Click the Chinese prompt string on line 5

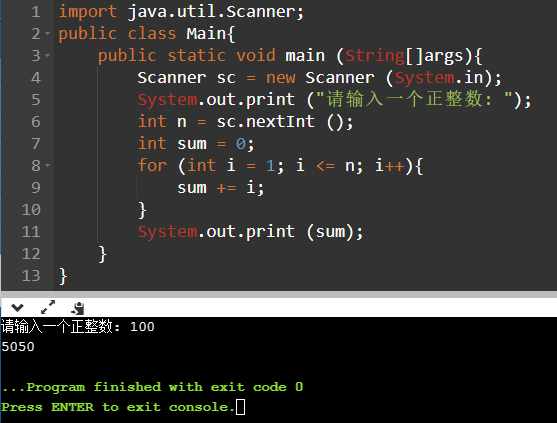tap(414, 99)
